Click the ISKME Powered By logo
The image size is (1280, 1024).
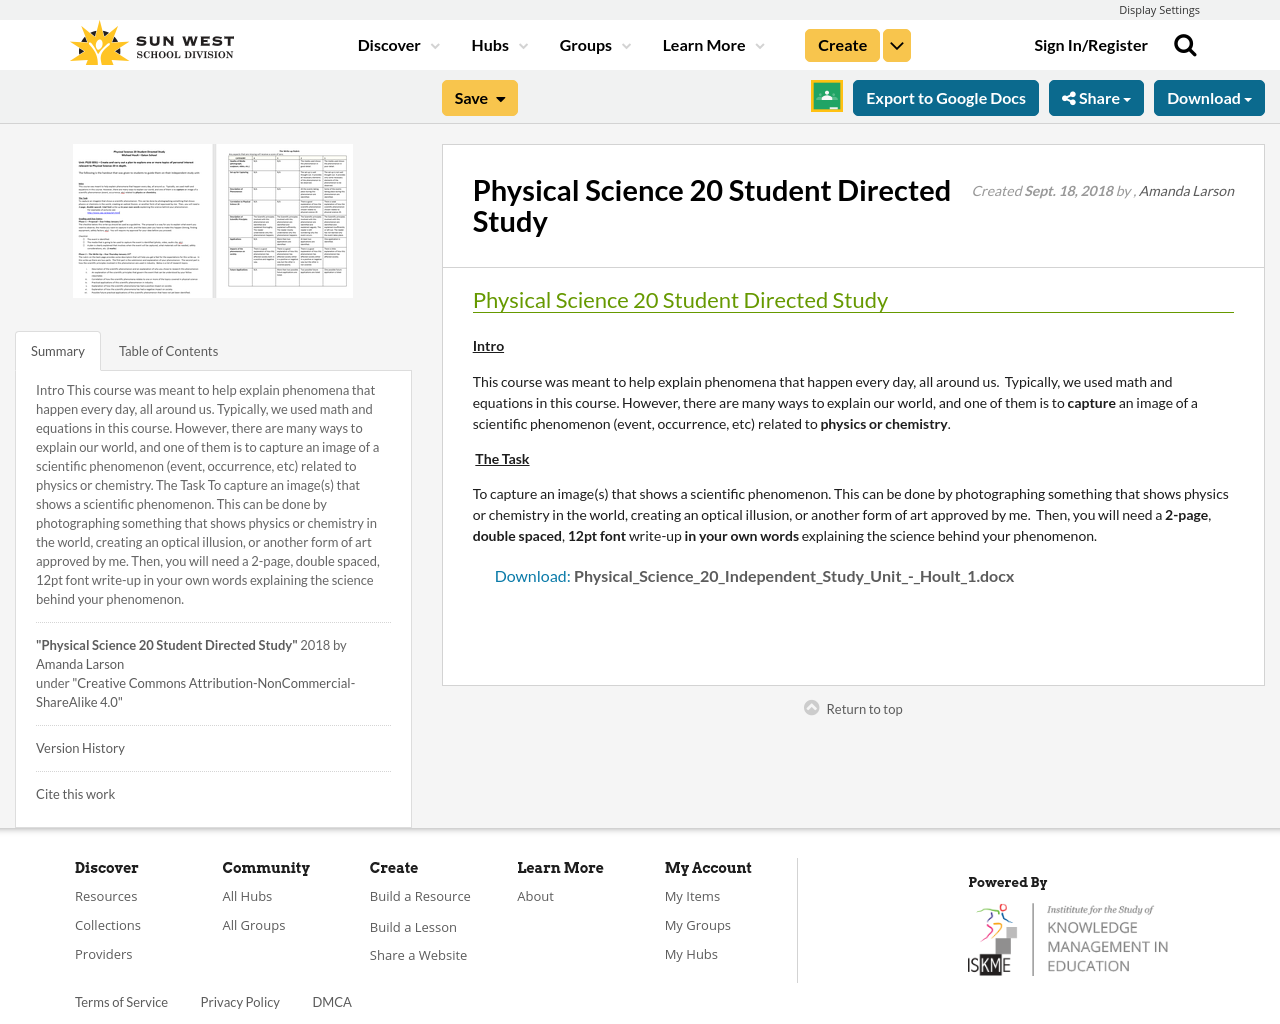(x=1067, y=936)
